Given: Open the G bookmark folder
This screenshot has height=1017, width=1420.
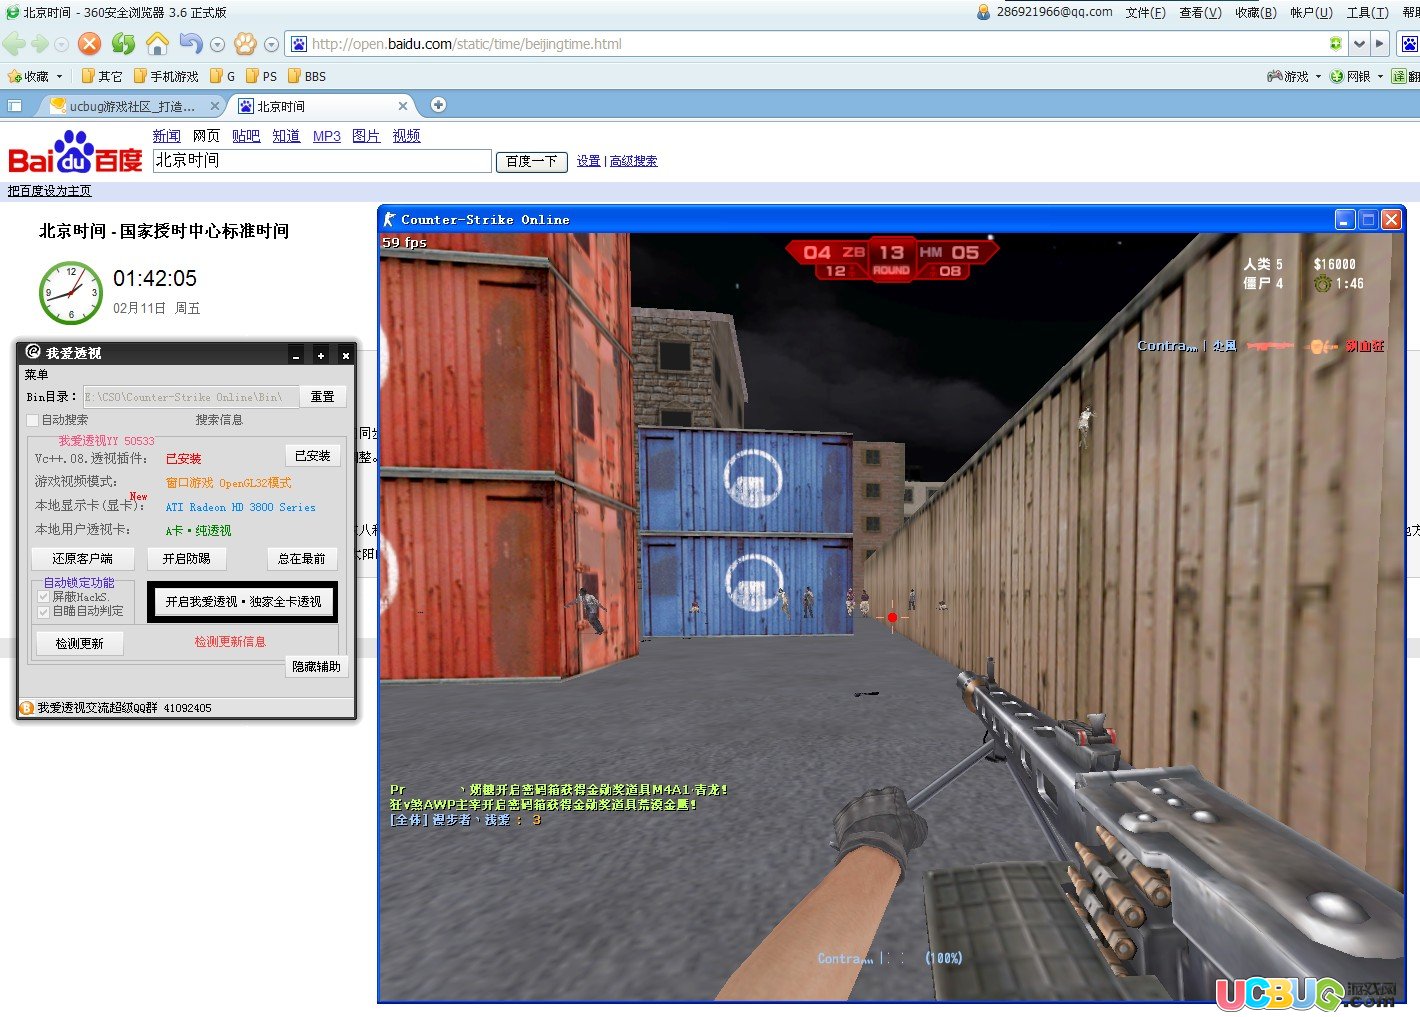Looking at the screenshot, I should coord(222,76).
